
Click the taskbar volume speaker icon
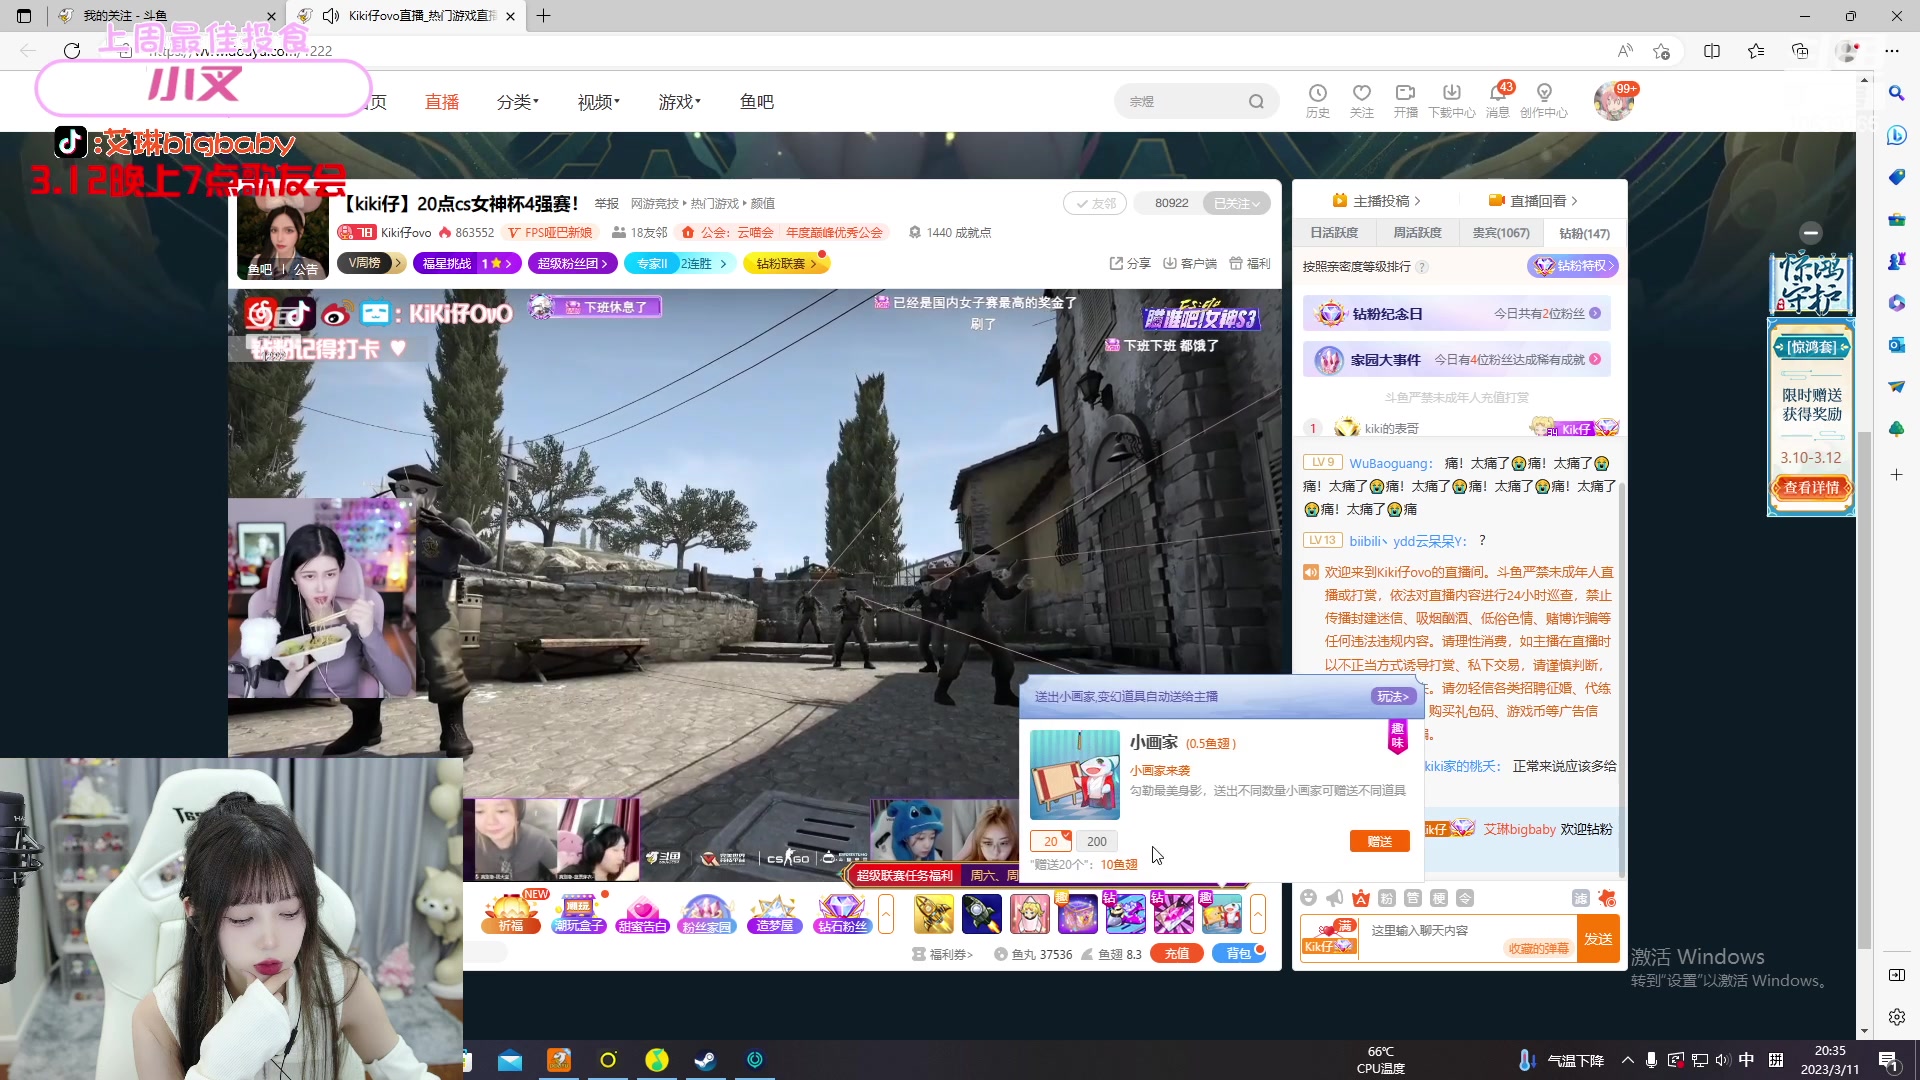1721,1060
